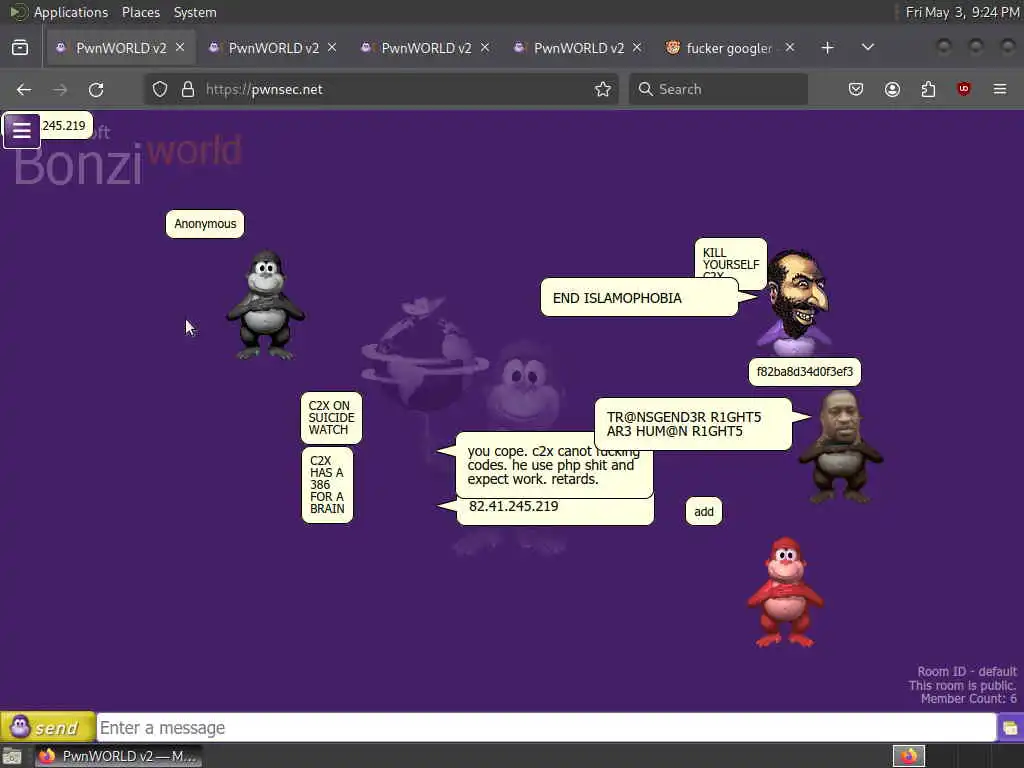This screenshot has width=1024, height=768.
Task: Click the 'f82ba8d34d0f3ef3' name tag
Action: click(805, 372)
